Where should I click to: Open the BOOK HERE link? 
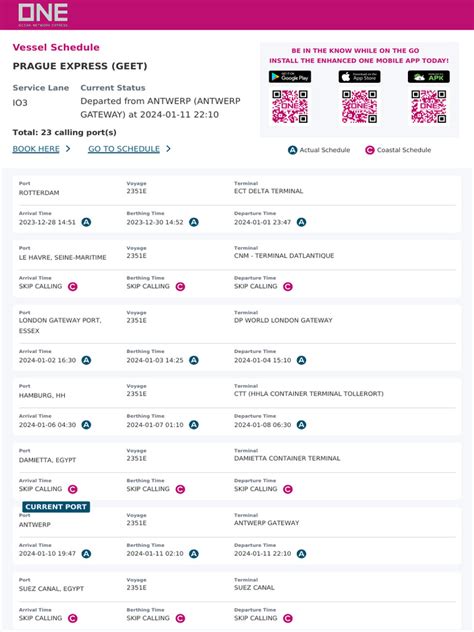(x=36, y=149)
